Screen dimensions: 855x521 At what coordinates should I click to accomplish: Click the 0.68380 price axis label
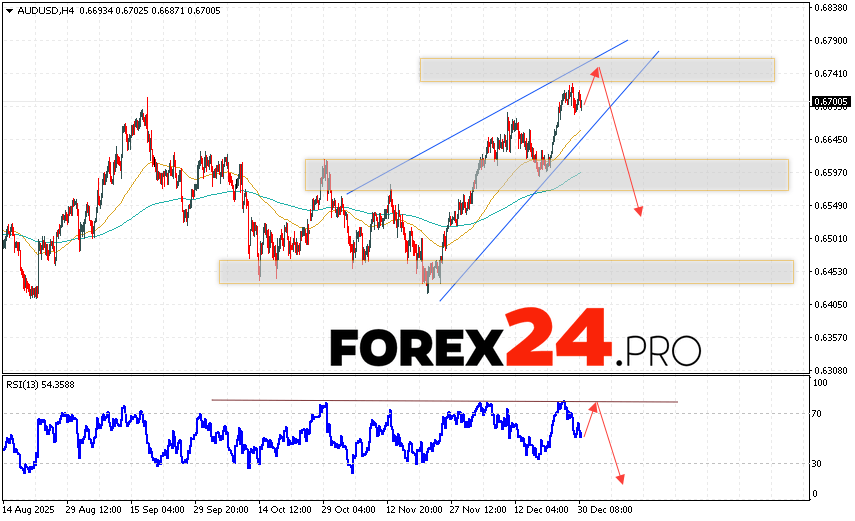click(x=832, y=6)
